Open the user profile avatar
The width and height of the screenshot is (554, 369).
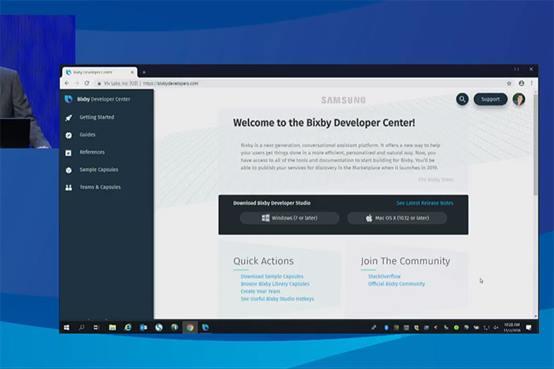(x=519, y=99)
